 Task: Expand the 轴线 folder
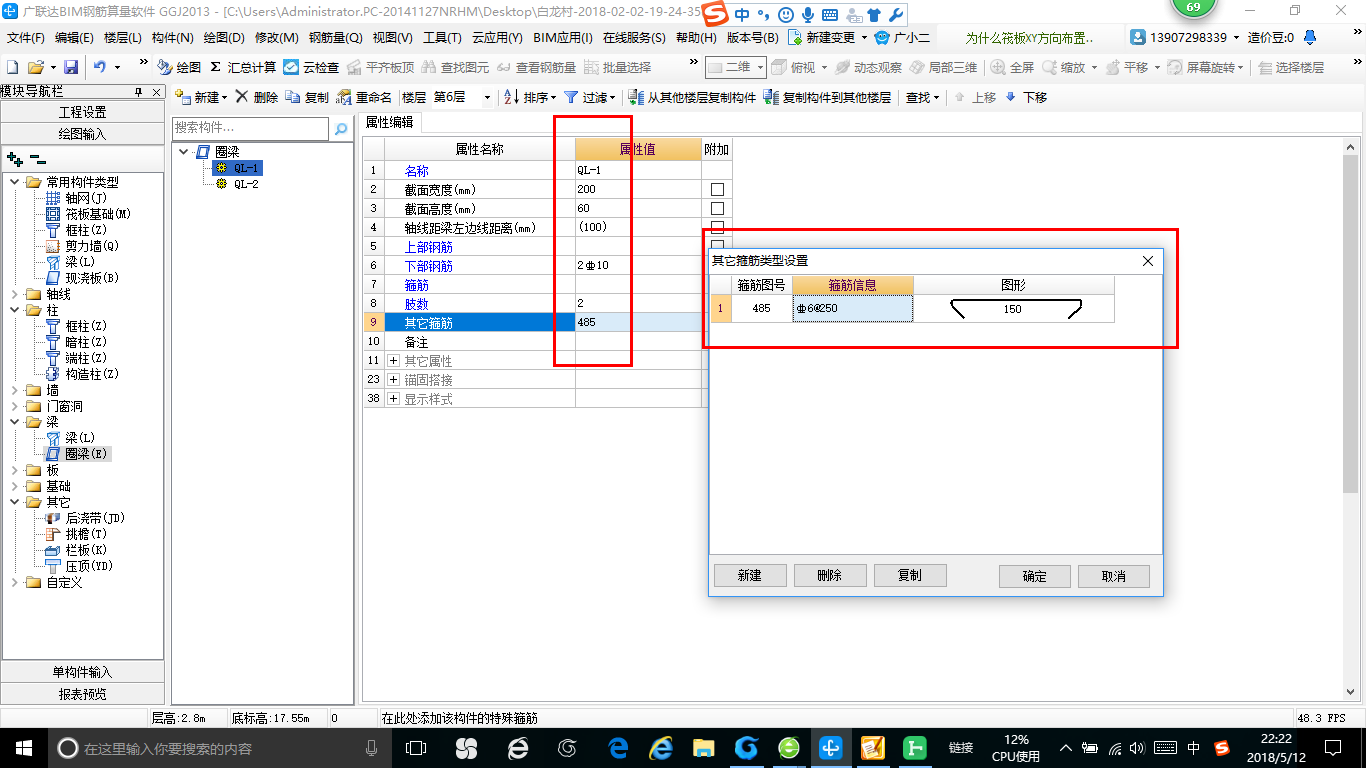14,294
